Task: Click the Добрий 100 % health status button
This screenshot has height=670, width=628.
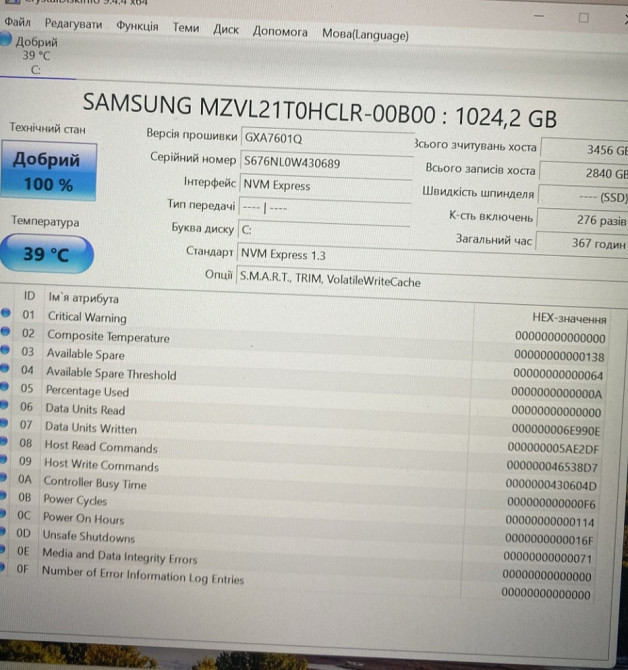Action: click(x=47, y=171)
